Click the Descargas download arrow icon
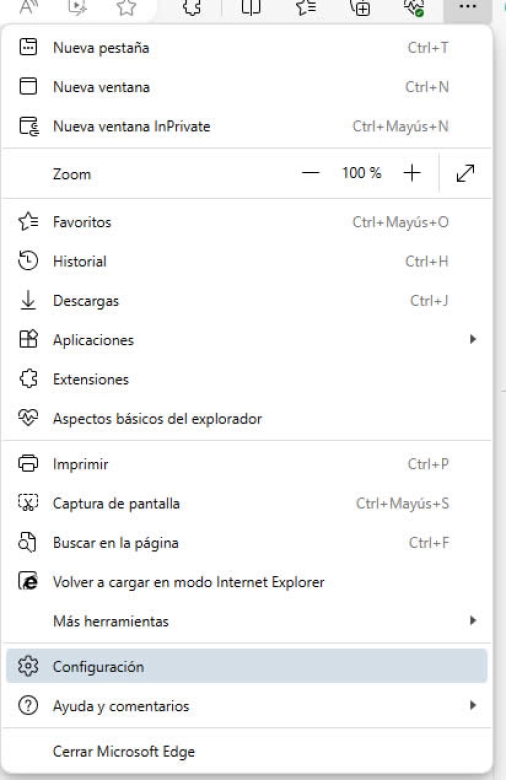 coord(28,300)
